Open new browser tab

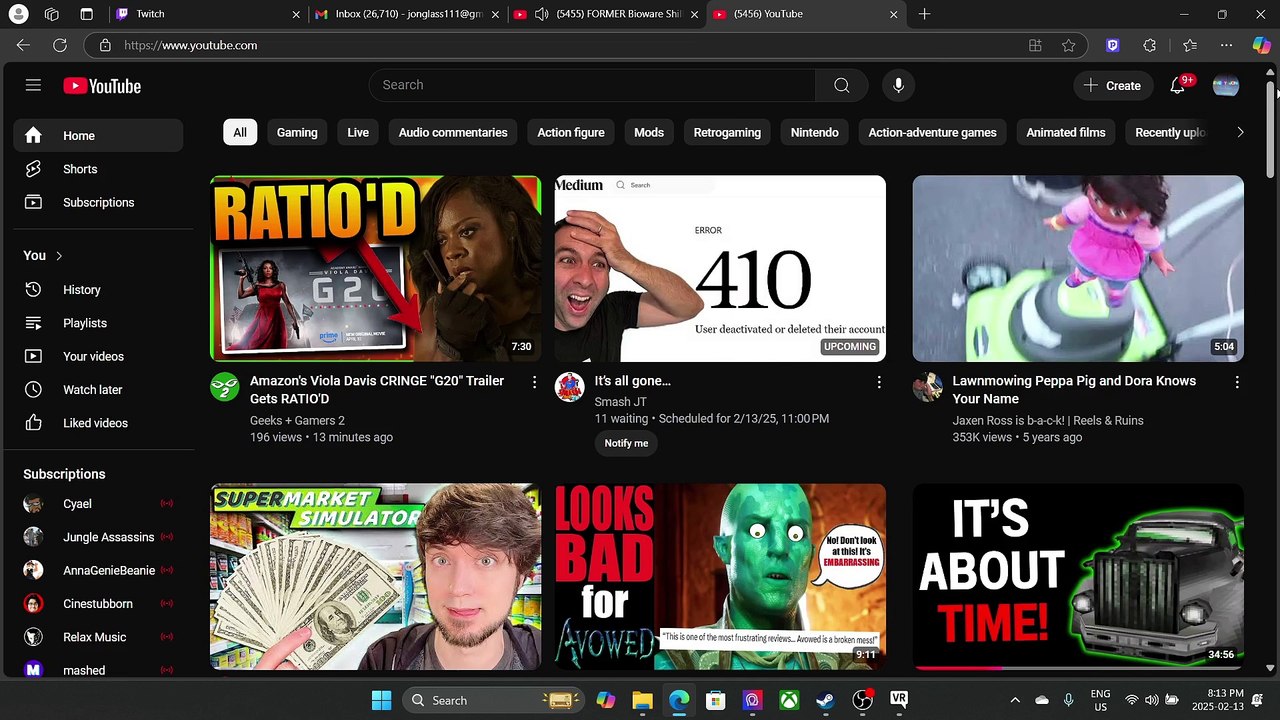pos(925,14)
